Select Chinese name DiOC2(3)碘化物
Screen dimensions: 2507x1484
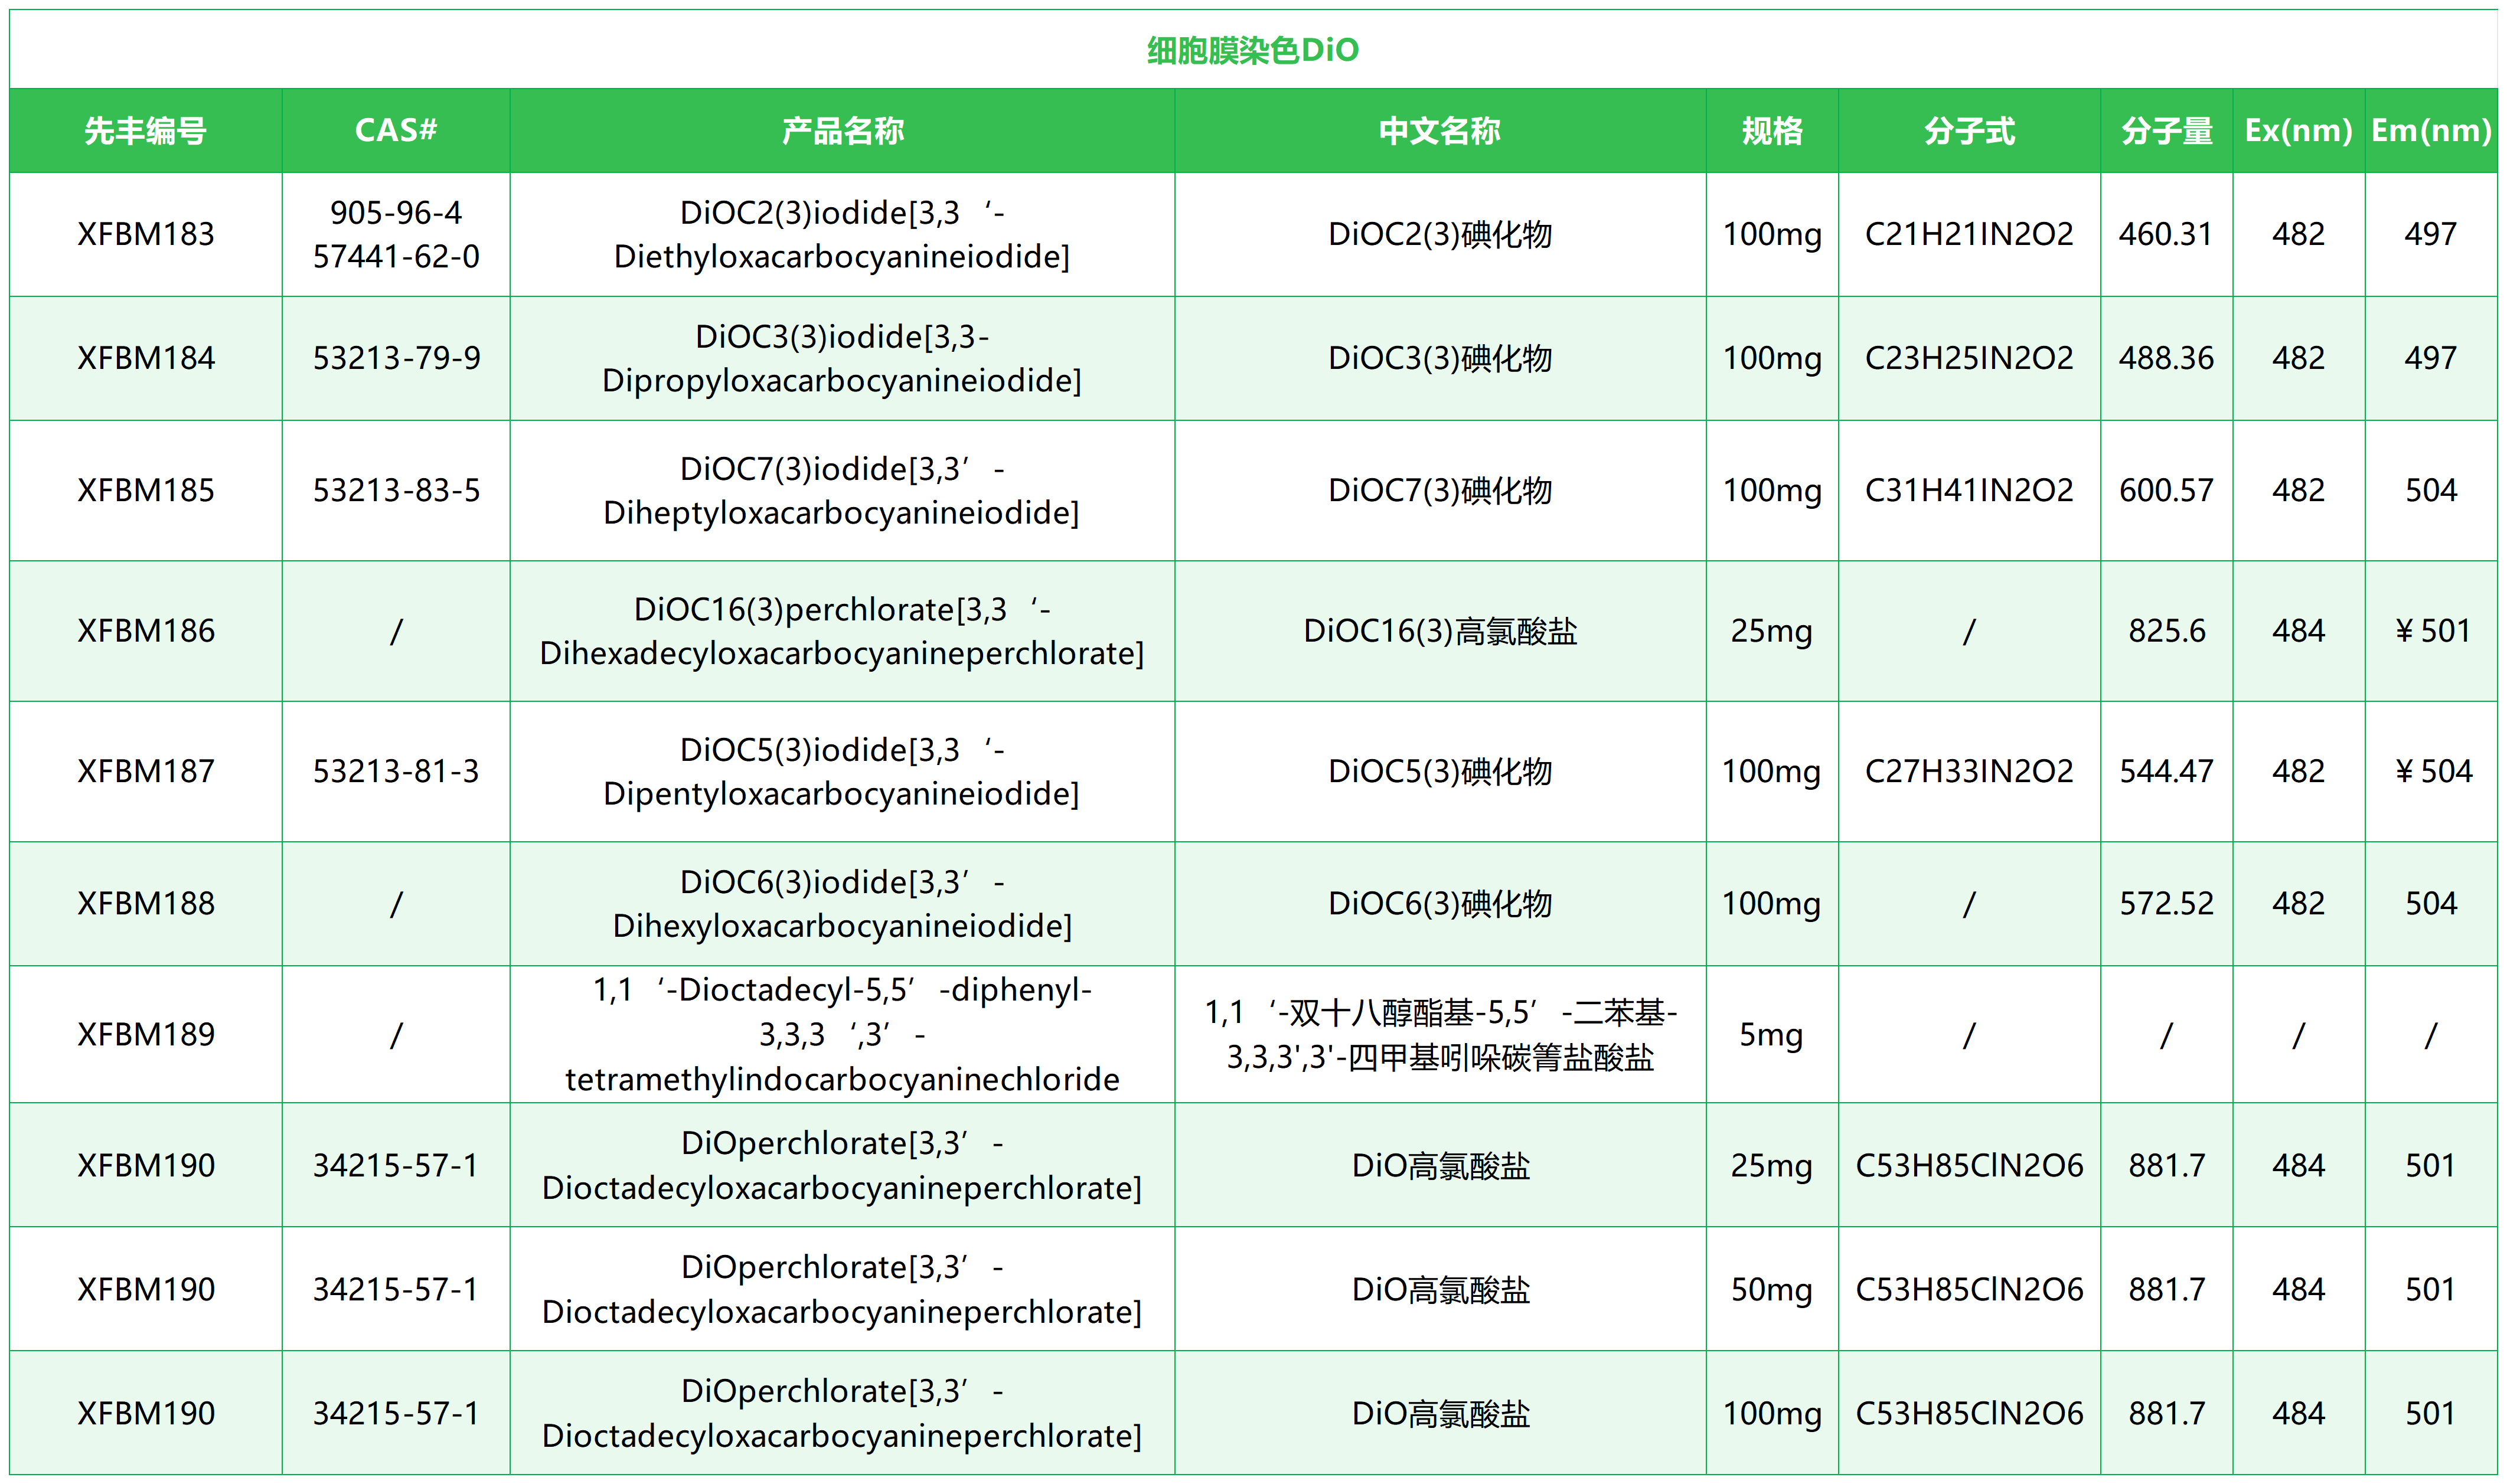pos(1440,234)
